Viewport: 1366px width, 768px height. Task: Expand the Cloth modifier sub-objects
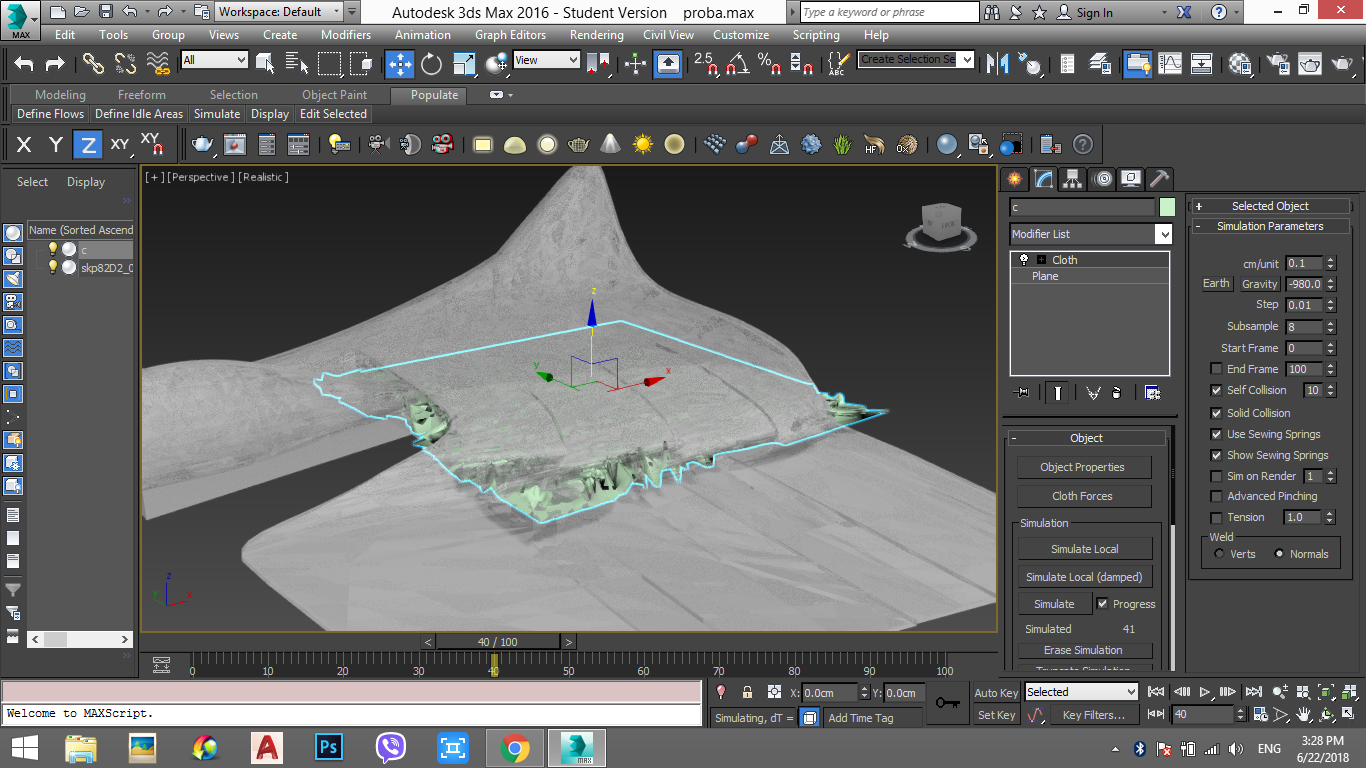1040,259
